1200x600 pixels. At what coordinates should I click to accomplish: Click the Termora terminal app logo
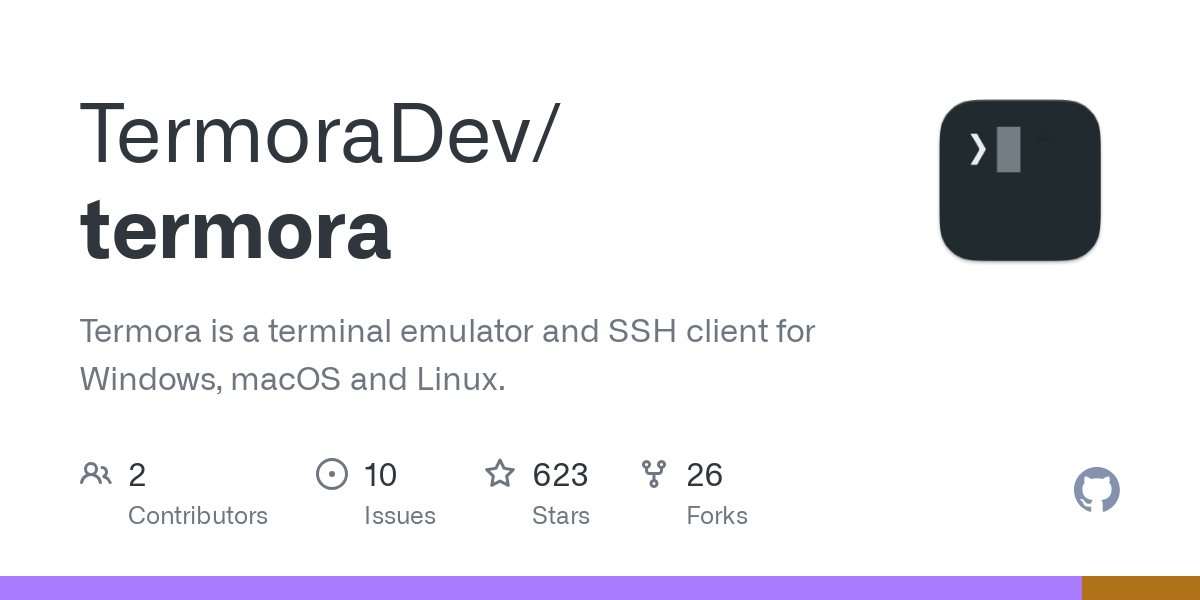pos(1020,180)
